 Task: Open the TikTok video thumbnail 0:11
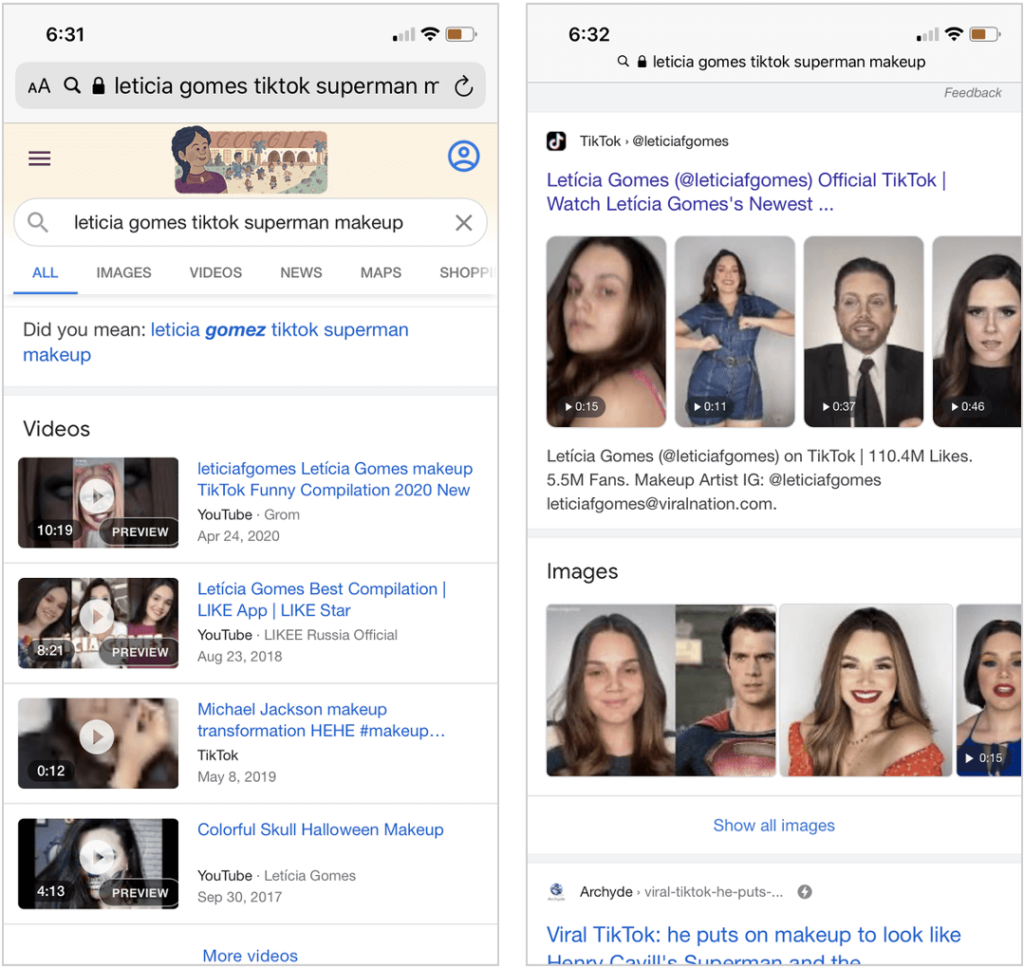735,331
